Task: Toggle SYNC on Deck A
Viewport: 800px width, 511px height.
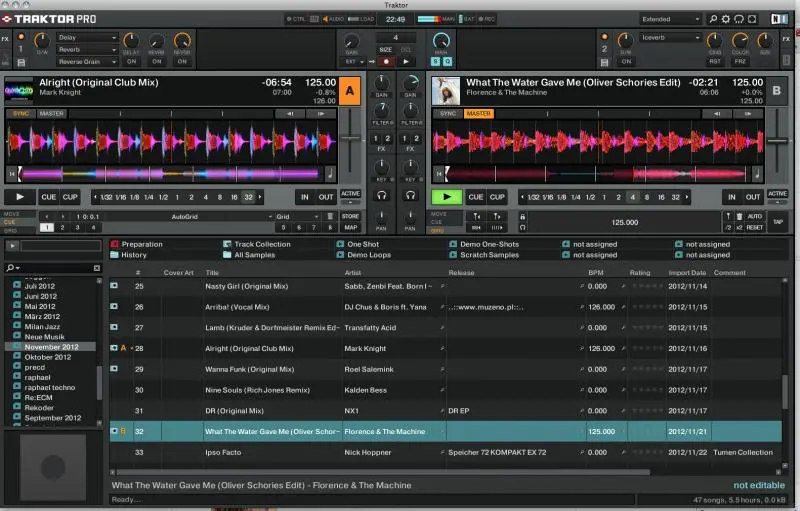Action: (21, 113)
